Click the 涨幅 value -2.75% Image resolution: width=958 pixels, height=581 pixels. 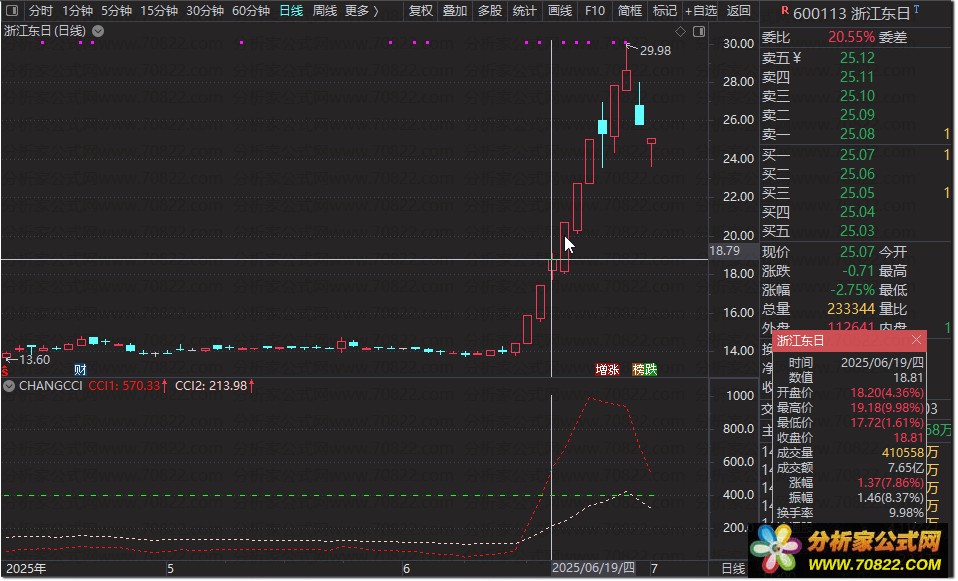point(852,290)
